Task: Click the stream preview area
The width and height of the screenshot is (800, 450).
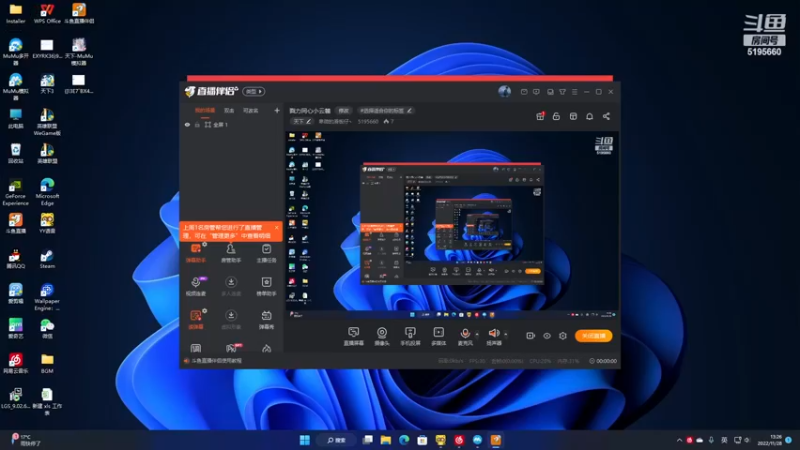Action: [452, 224]
